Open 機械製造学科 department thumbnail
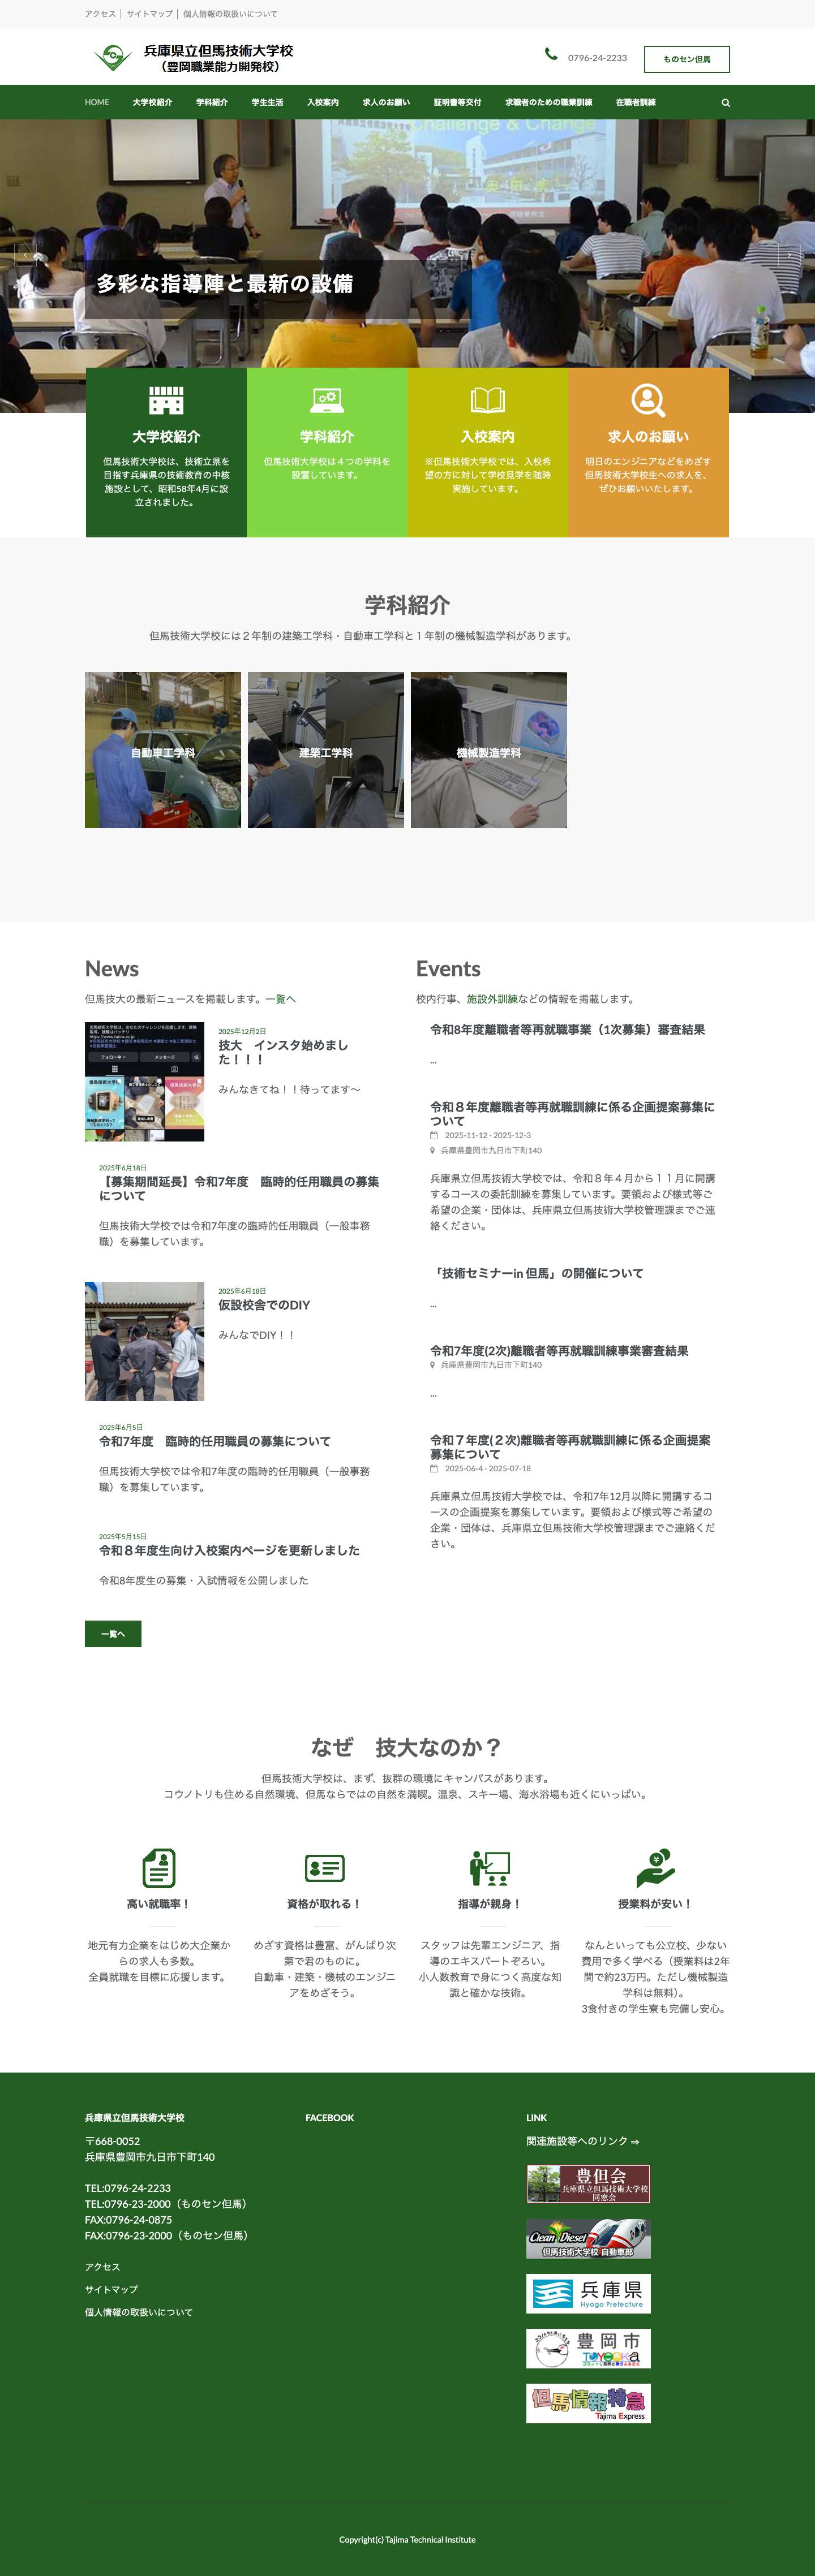Screen dimensions: 815x2576 click(489, 750)
